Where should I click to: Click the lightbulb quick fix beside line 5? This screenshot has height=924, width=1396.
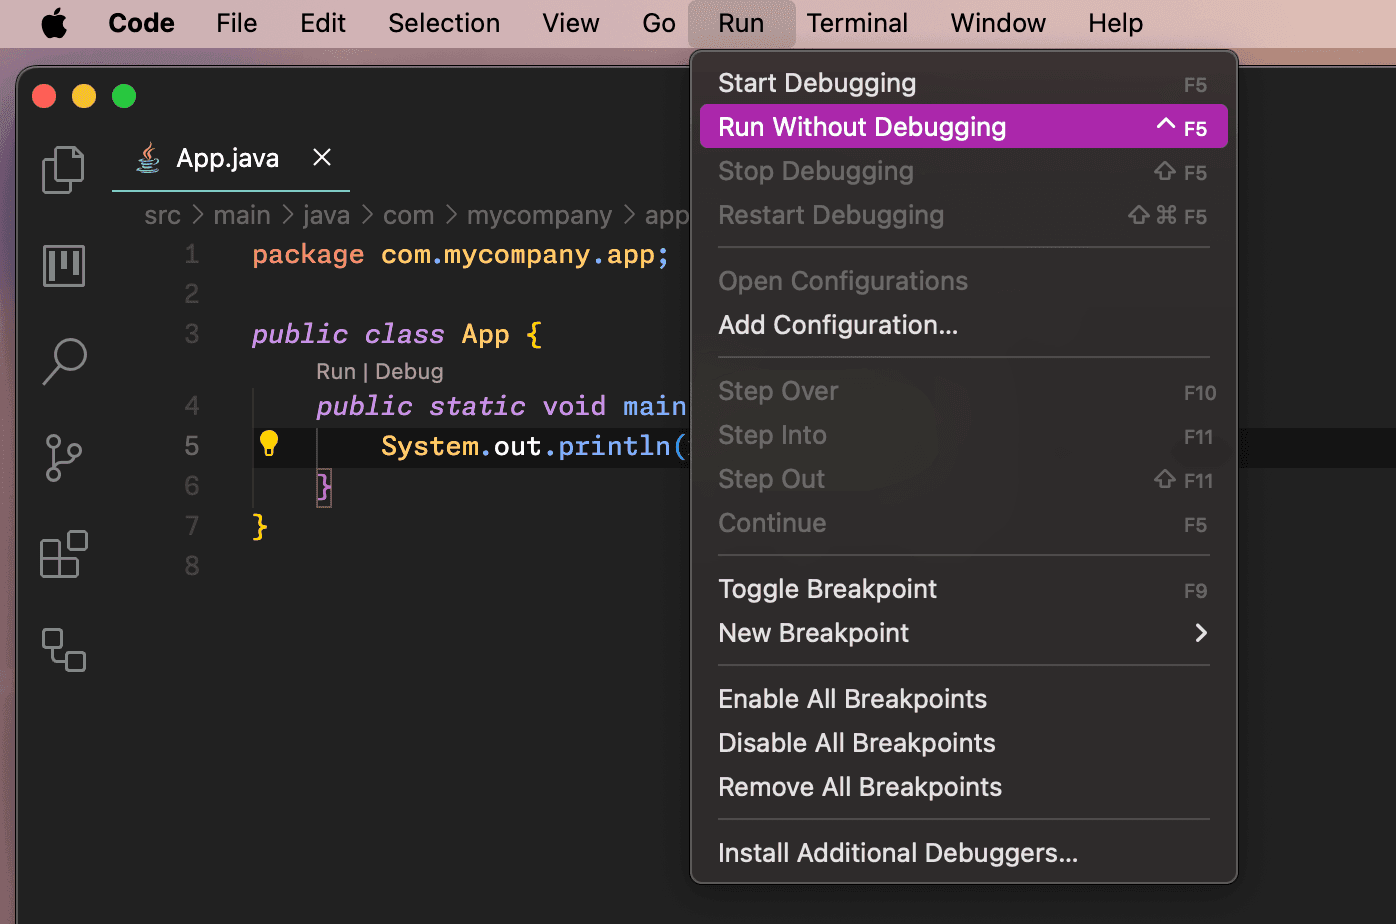coord(269,441)
